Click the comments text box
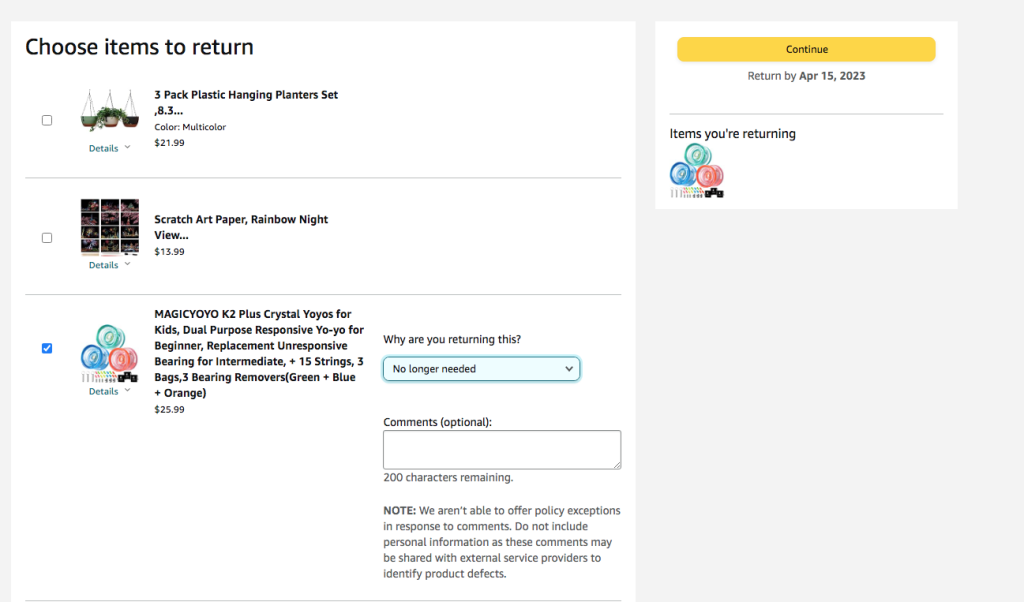This screenshot has height=602, width=1024. click(501, 449)
